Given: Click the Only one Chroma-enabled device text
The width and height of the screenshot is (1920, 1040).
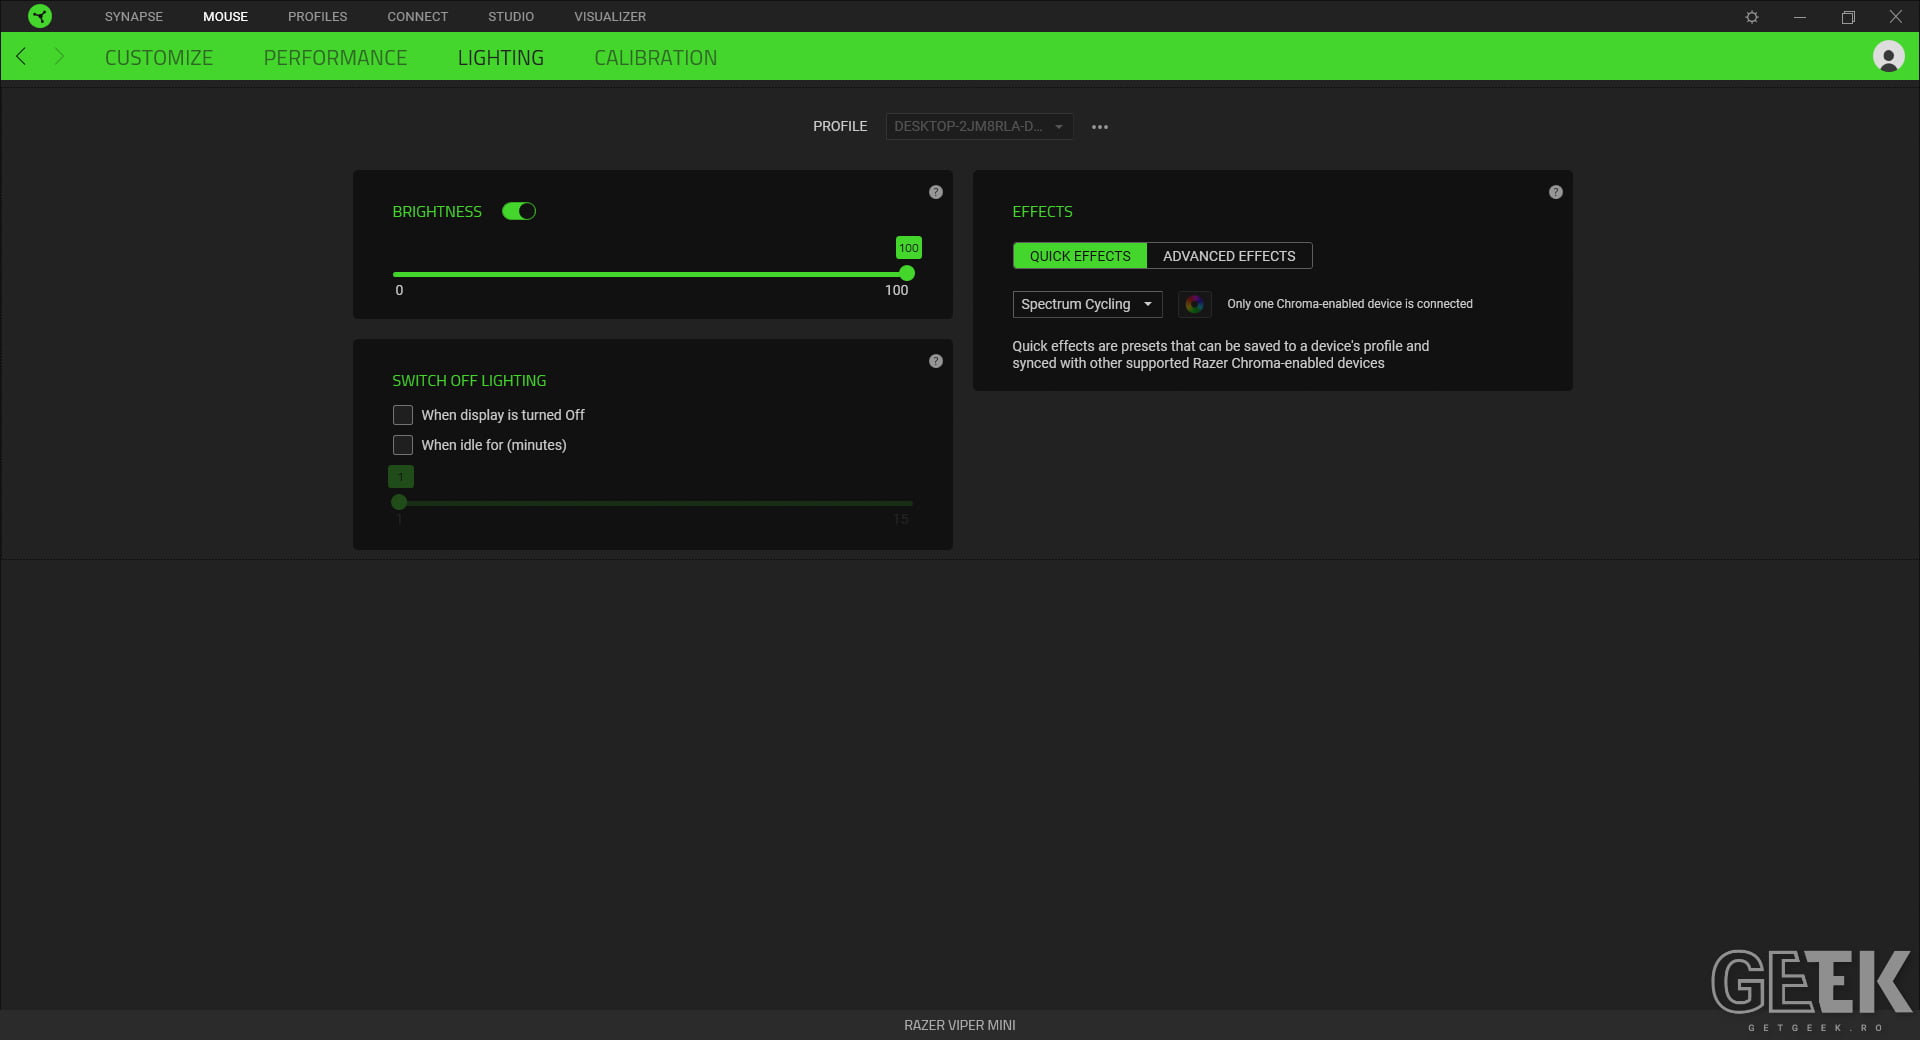Looking at the screenshot, I should pos(1350,304).
